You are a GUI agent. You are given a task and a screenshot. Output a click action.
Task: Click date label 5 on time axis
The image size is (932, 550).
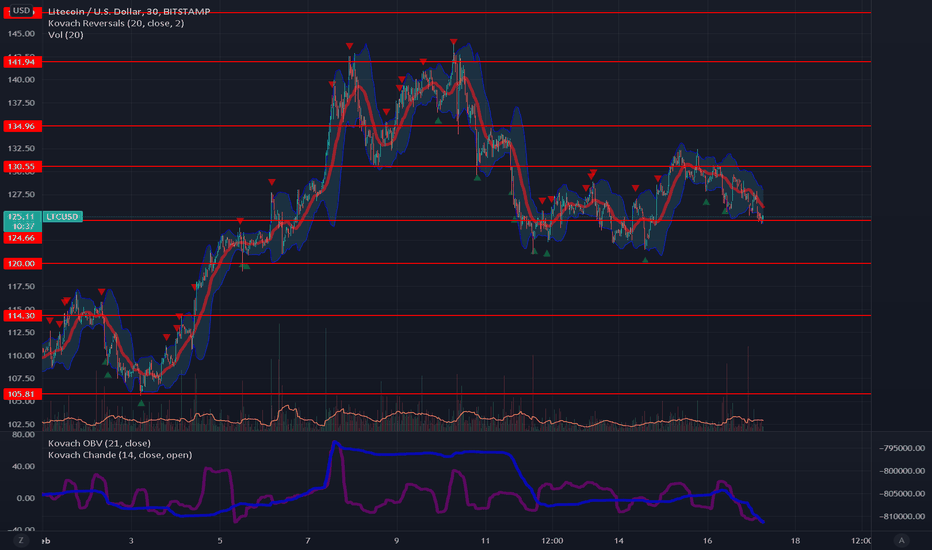(x=219, y=540)
